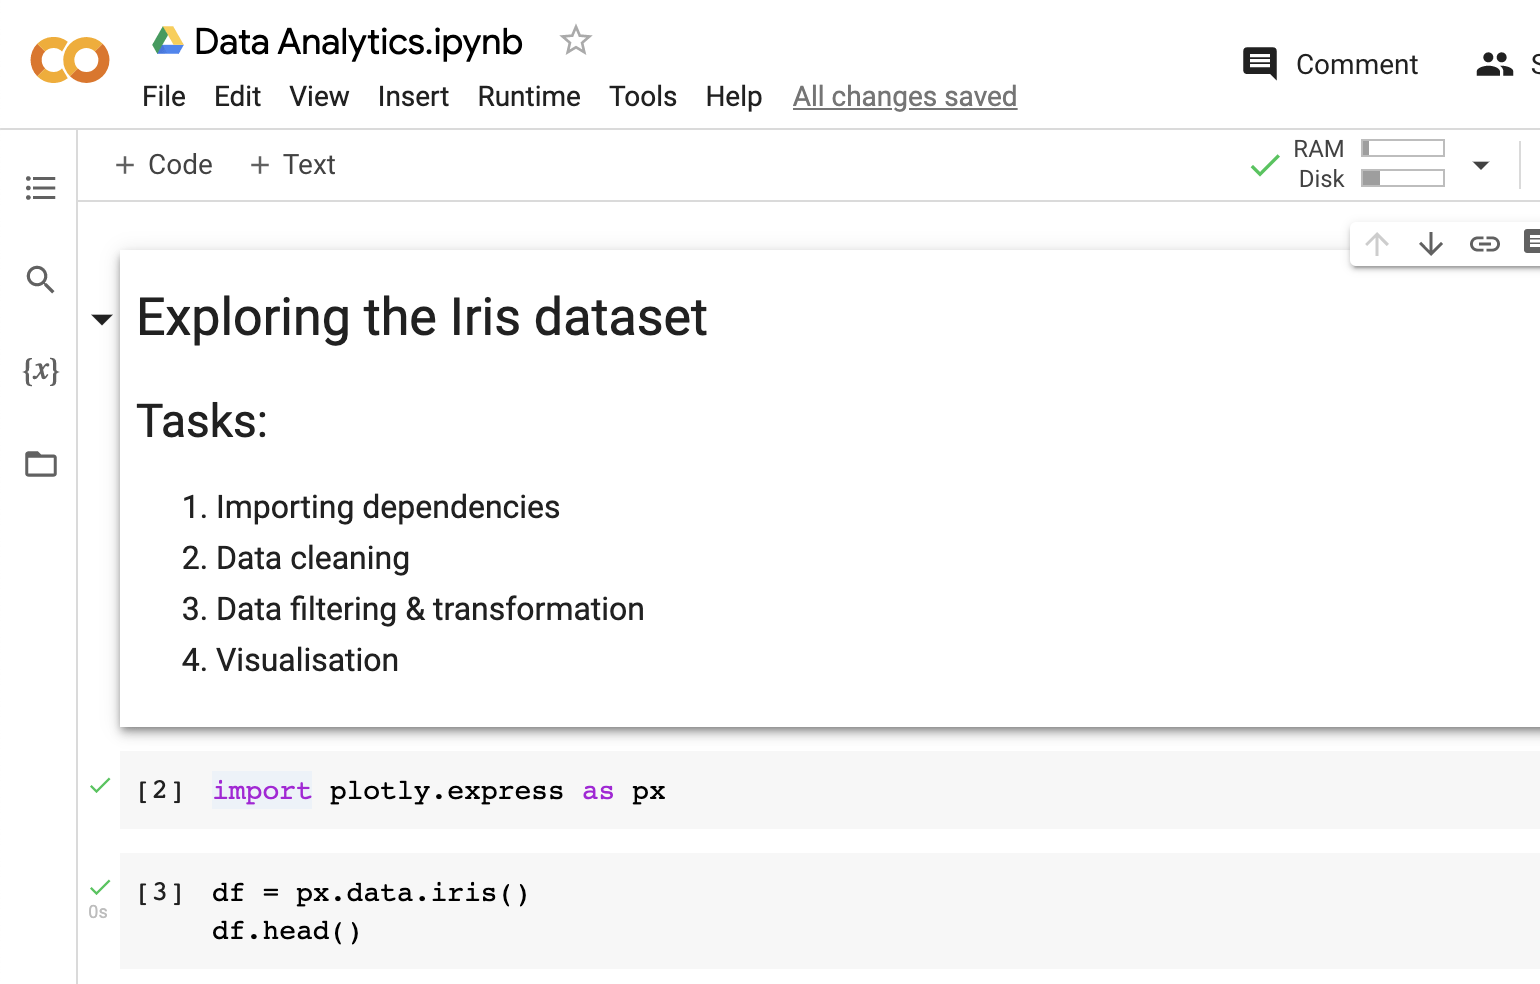Copy the link to the cell

point(1485,243)
